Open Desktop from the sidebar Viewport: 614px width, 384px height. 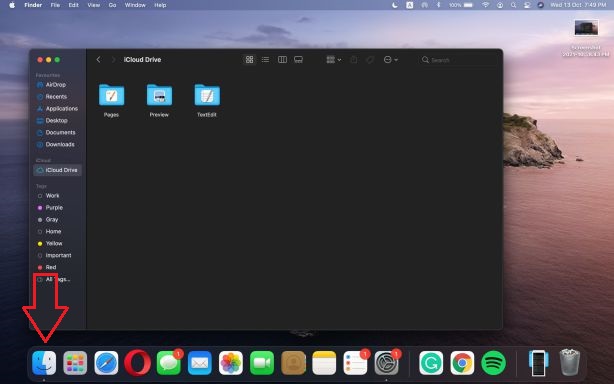coord(57,121)
